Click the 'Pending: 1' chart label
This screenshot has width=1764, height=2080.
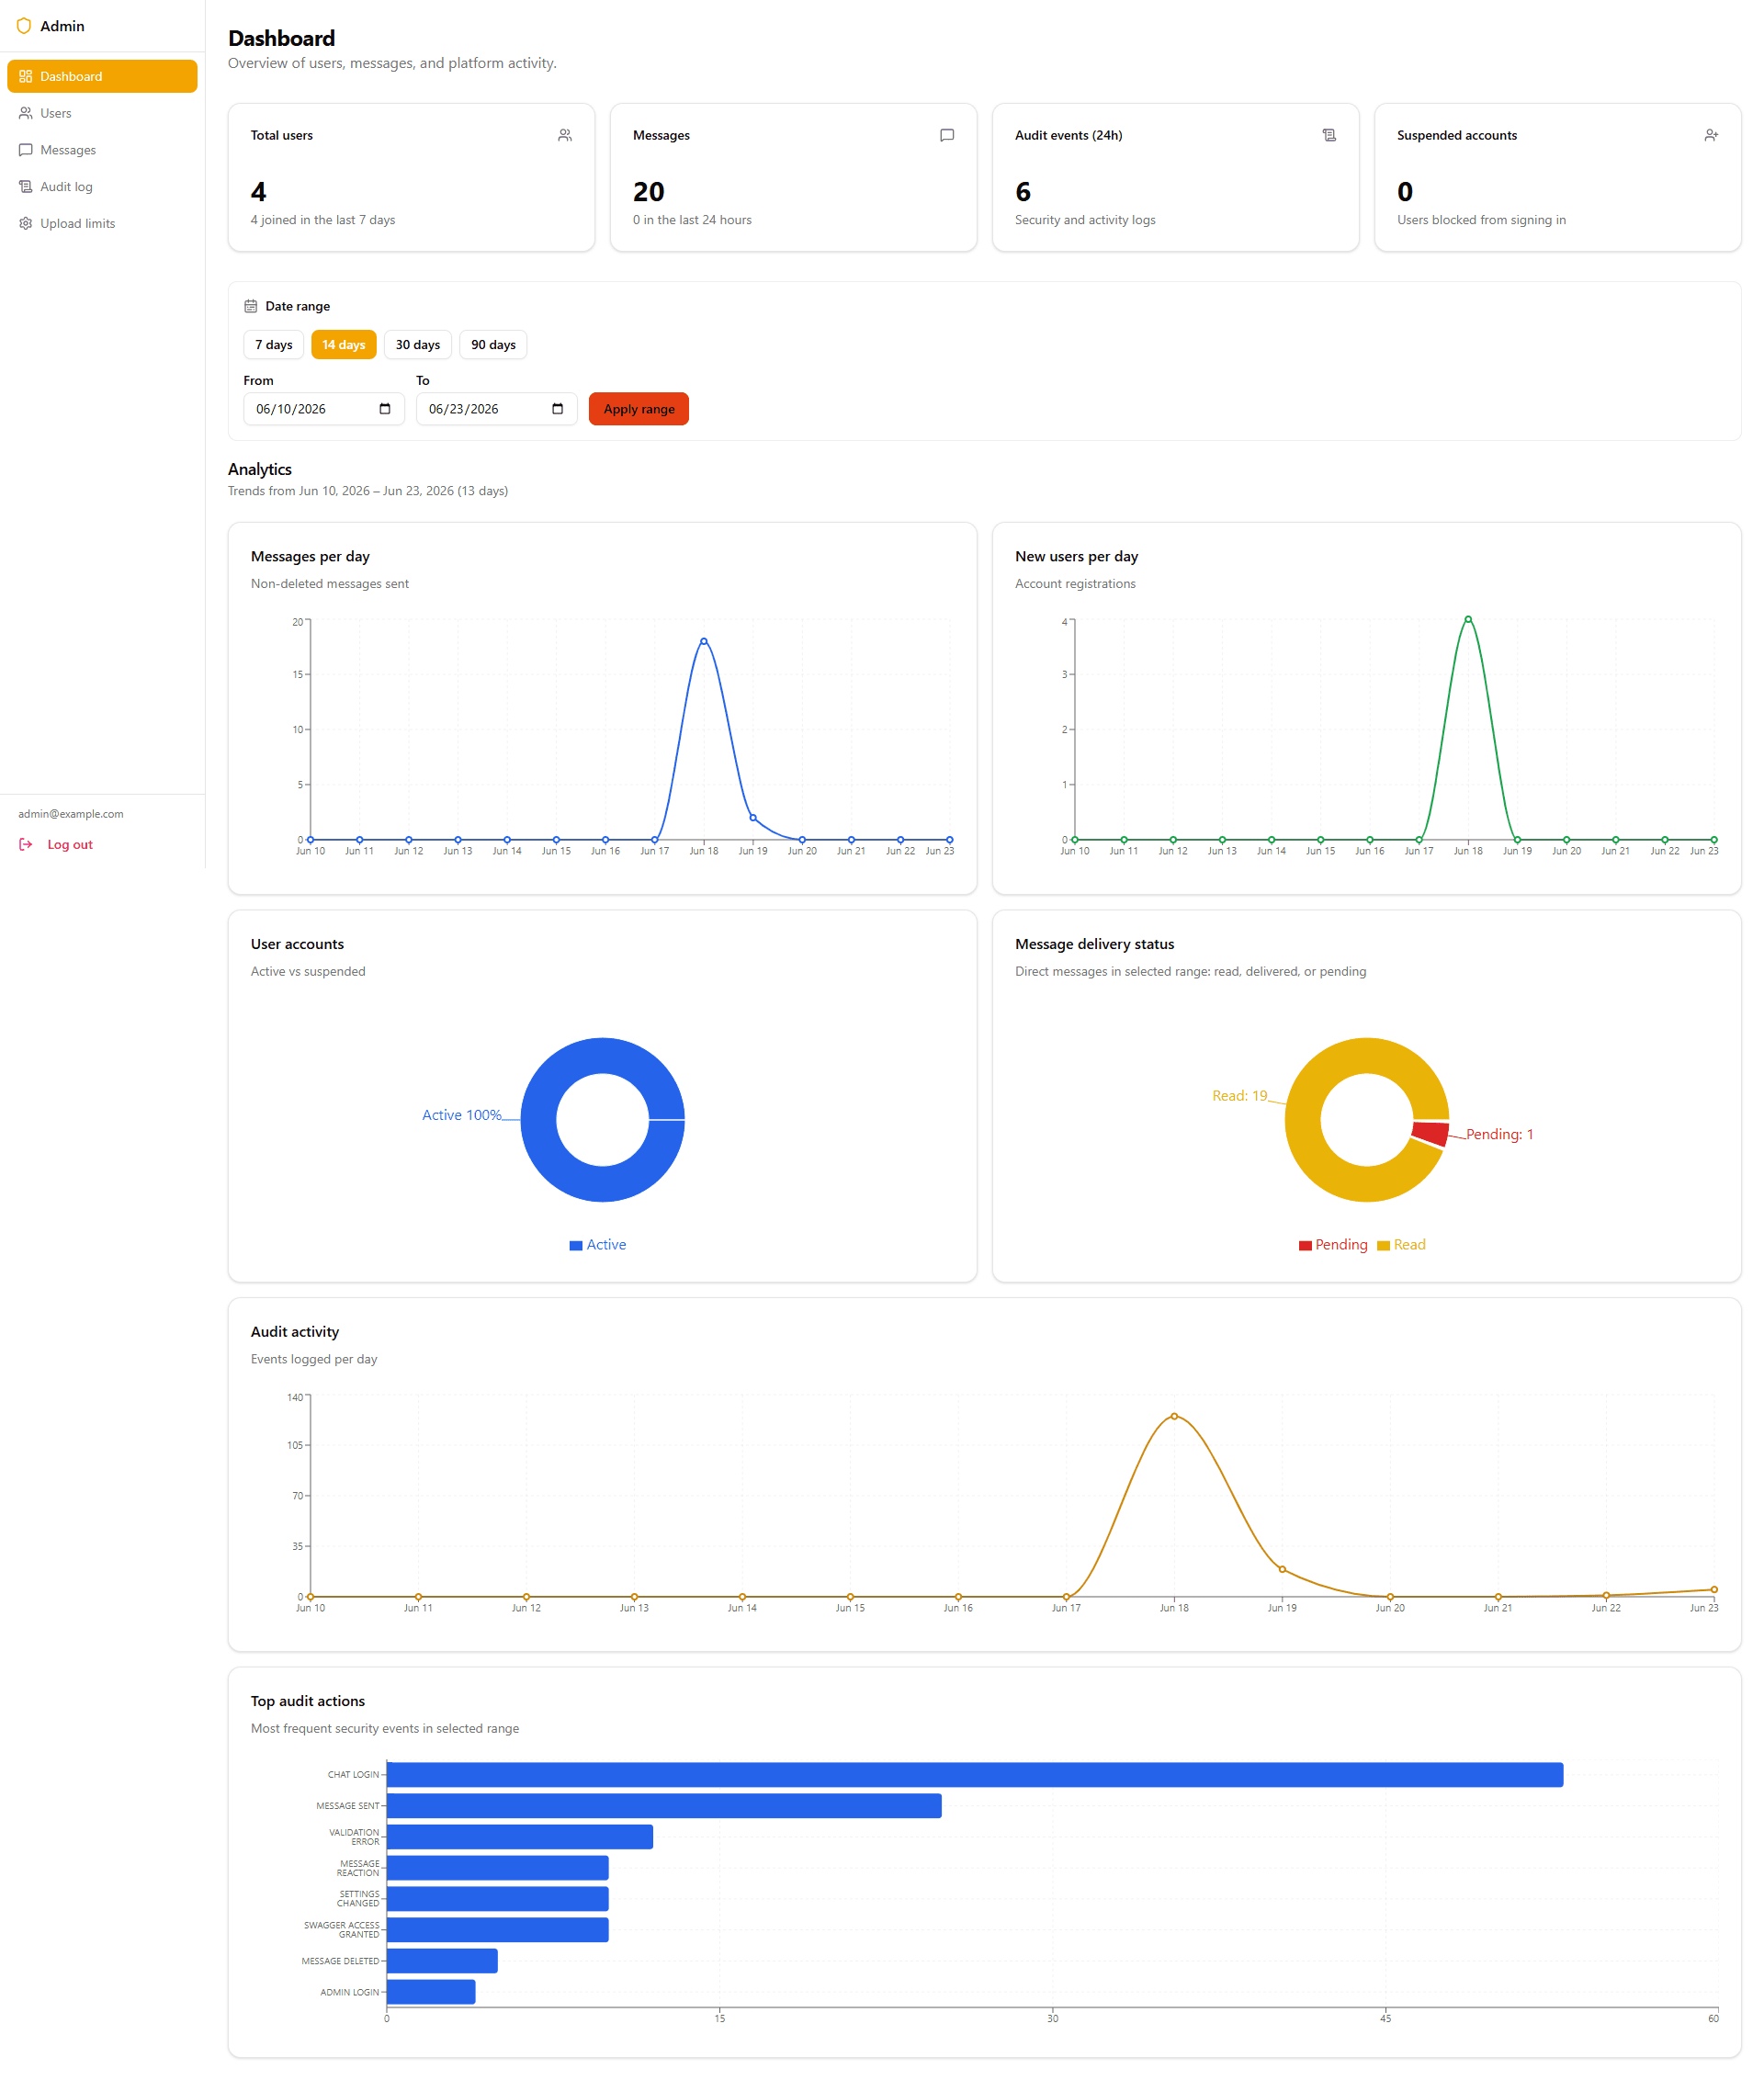click(1499, 1134)
